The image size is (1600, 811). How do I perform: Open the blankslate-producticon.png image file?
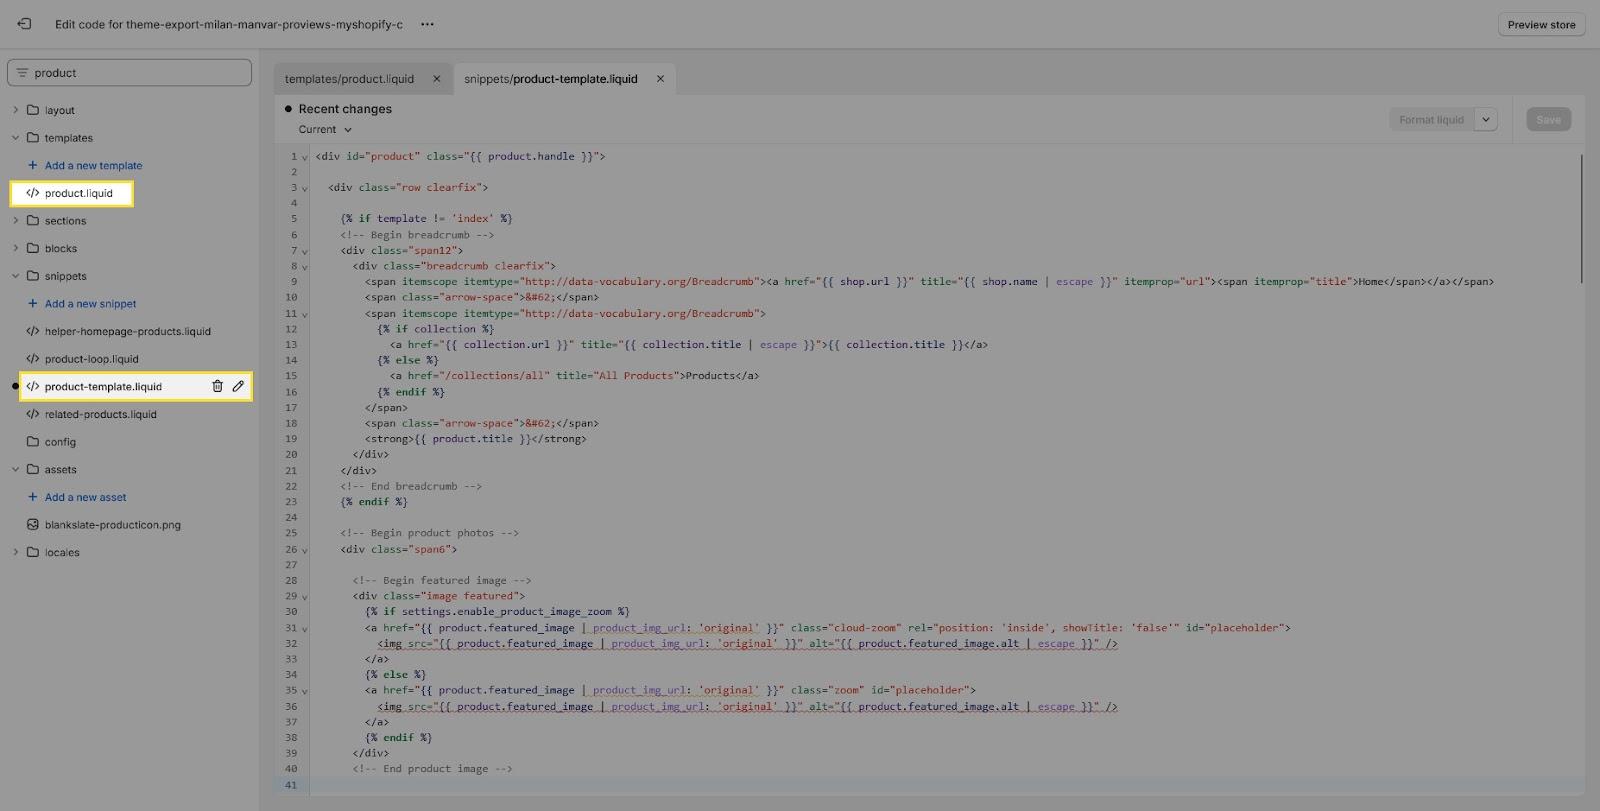112,525
